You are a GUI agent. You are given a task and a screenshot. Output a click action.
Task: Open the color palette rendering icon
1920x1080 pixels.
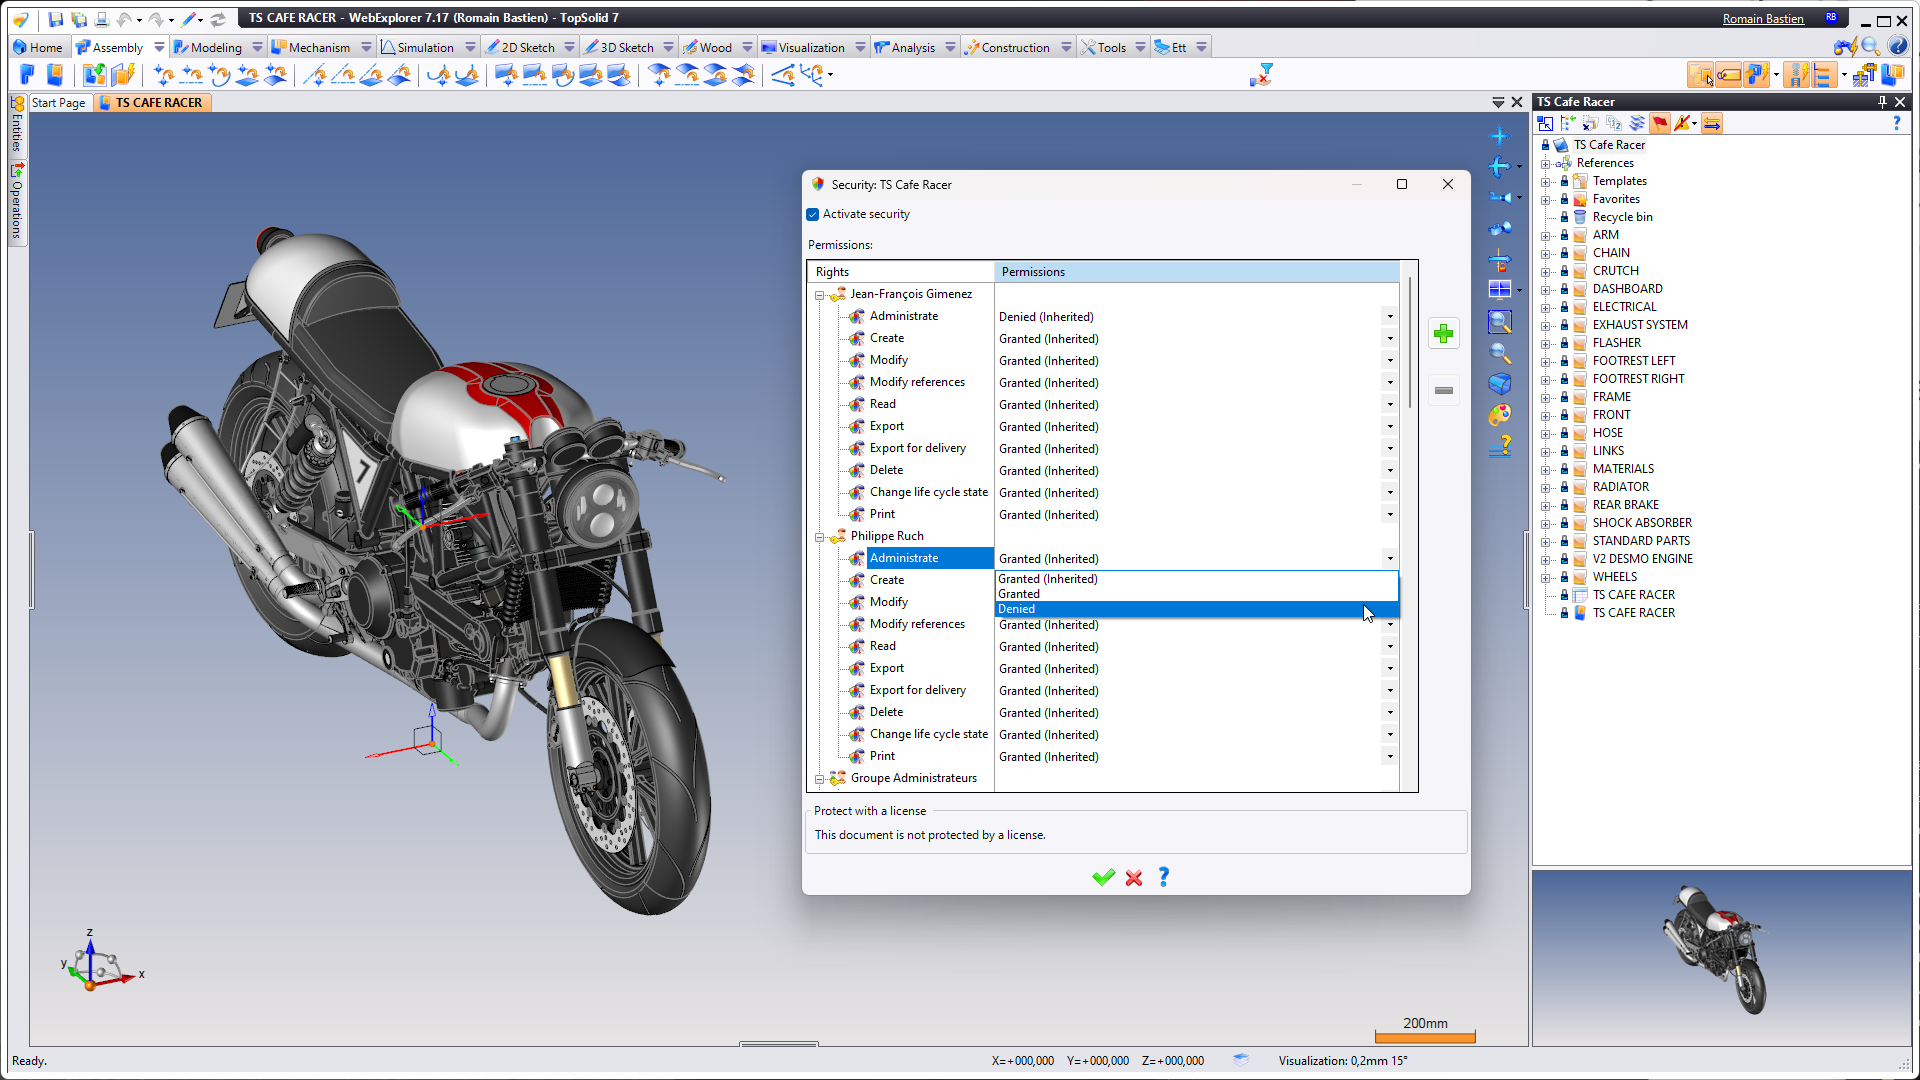[x=1500, y=415]
